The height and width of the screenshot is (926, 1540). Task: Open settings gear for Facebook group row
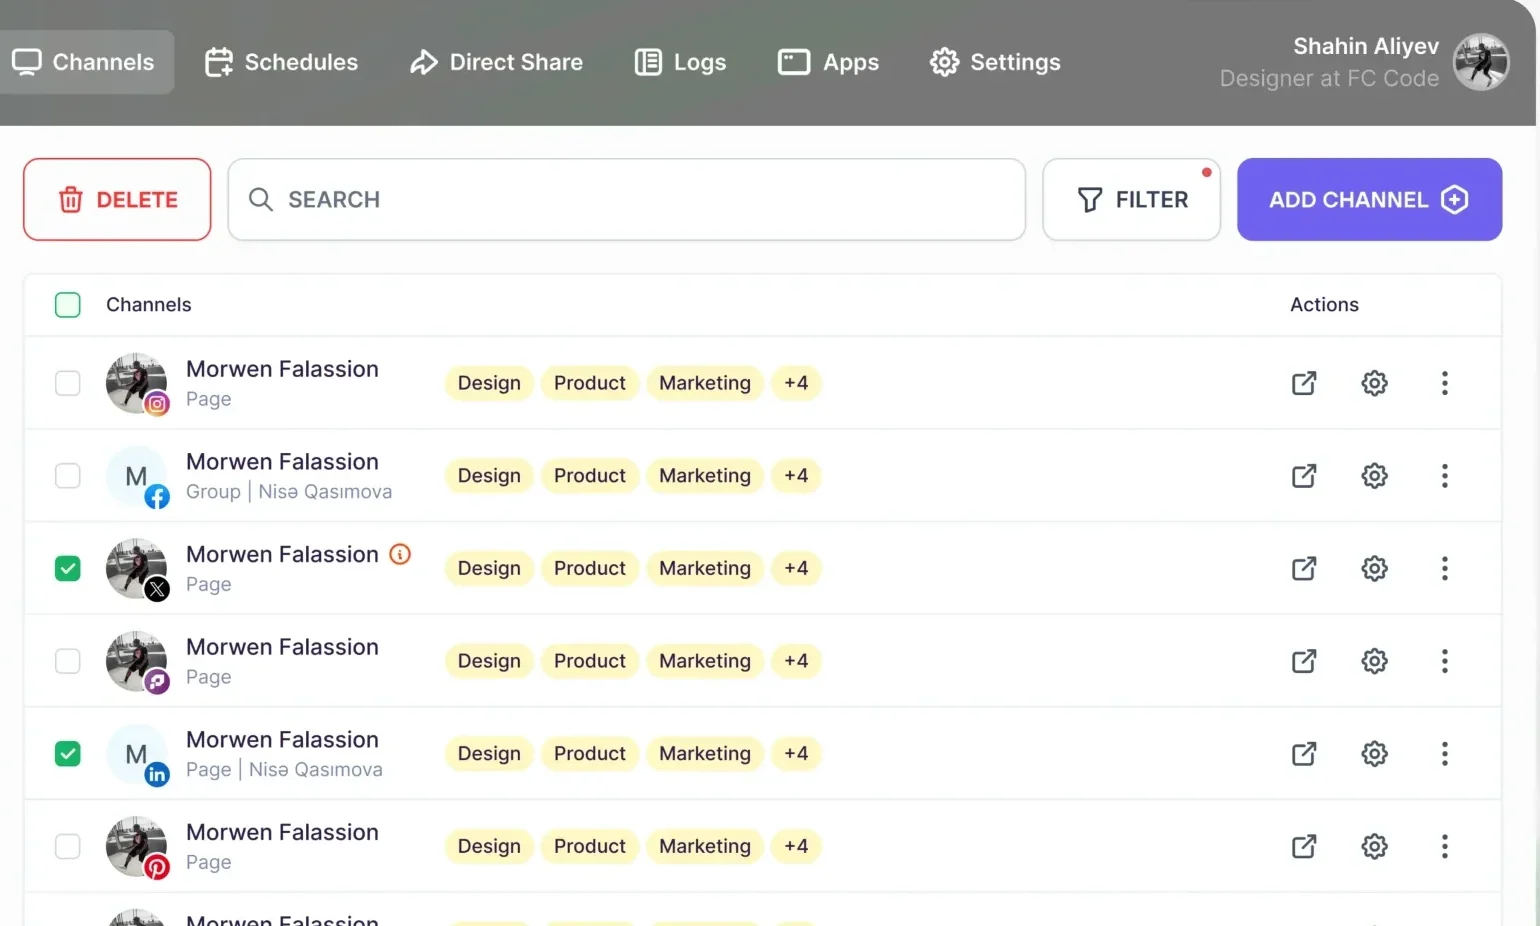pyautogui.click(x=1375, y=476)
